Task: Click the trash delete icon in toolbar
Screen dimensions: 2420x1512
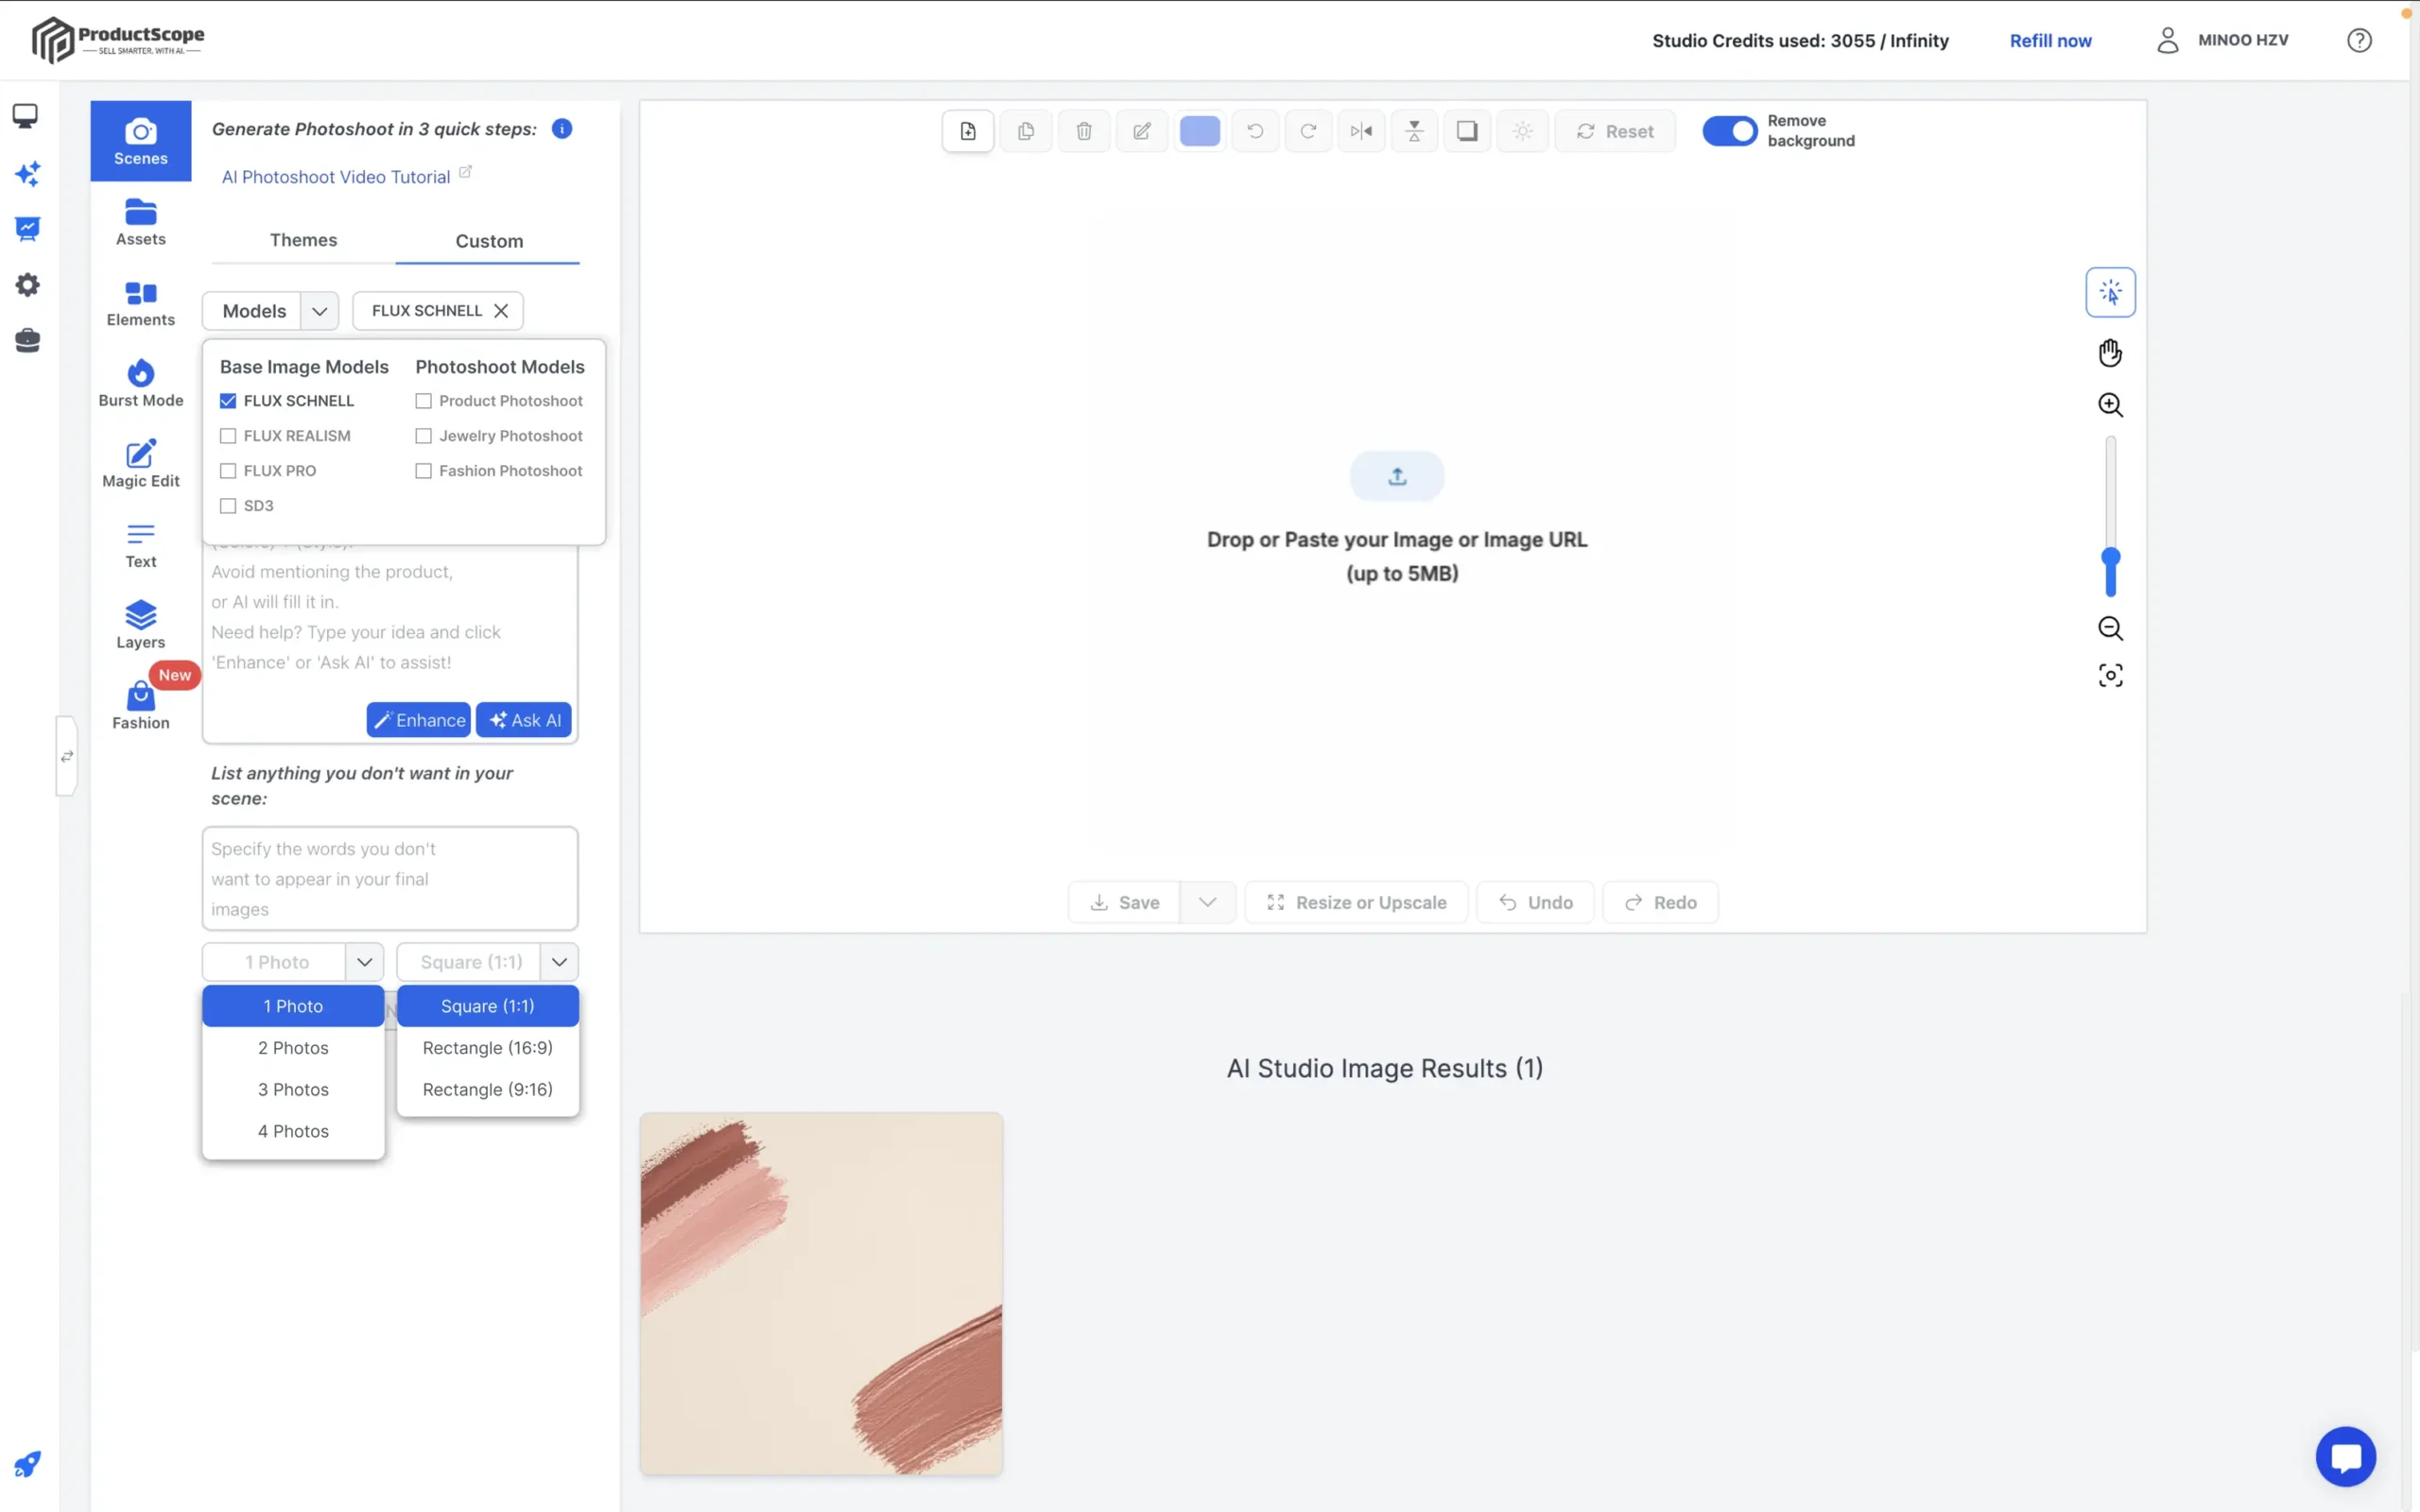Action: (1084, 131)
